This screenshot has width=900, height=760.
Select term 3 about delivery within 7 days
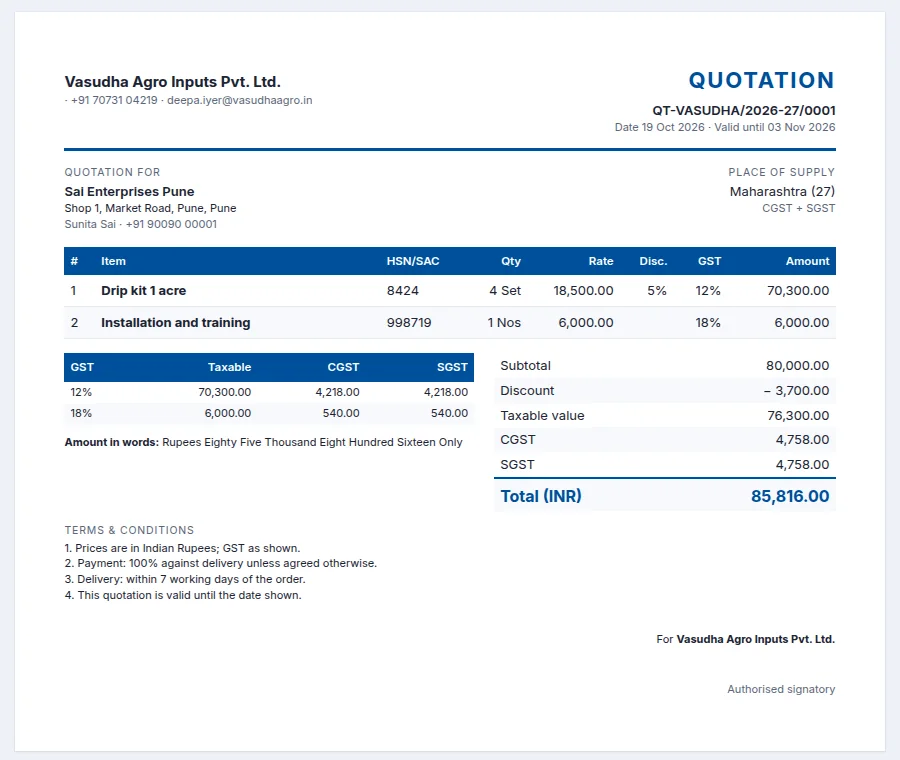pos(185,579)
